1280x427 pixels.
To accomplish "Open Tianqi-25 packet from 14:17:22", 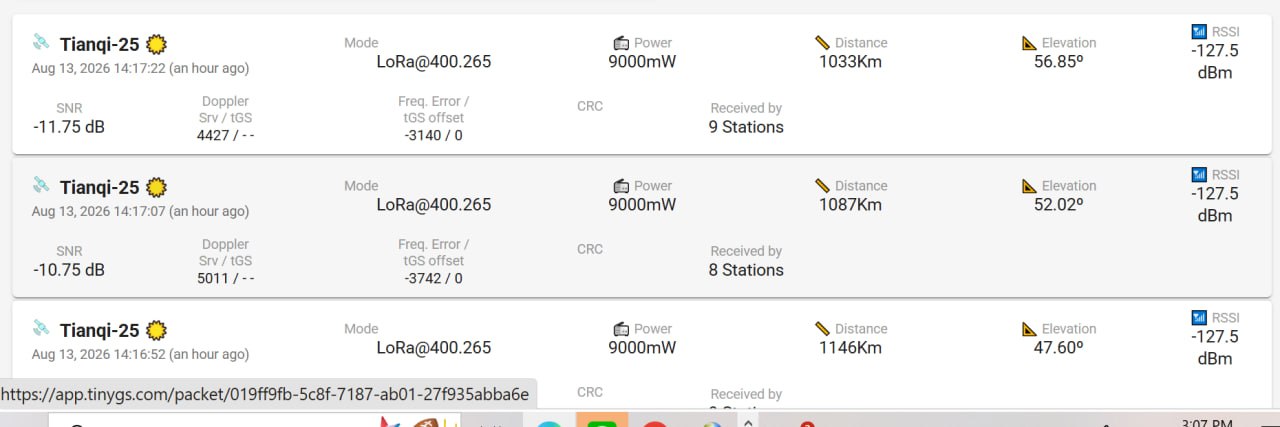I will (642, 84).
